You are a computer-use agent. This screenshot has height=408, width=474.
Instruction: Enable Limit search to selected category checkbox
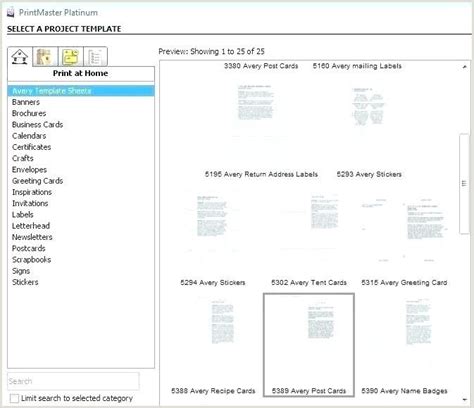14,398
